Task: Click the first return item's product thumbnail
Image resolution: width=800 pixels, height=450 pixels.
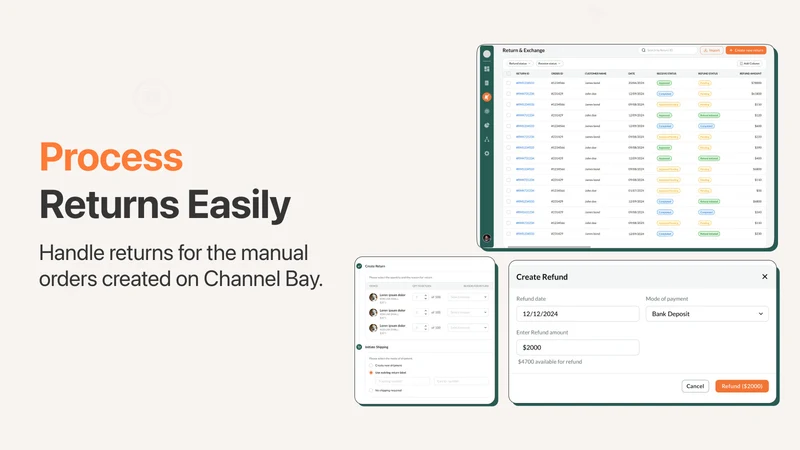Action: click(373, 297)
